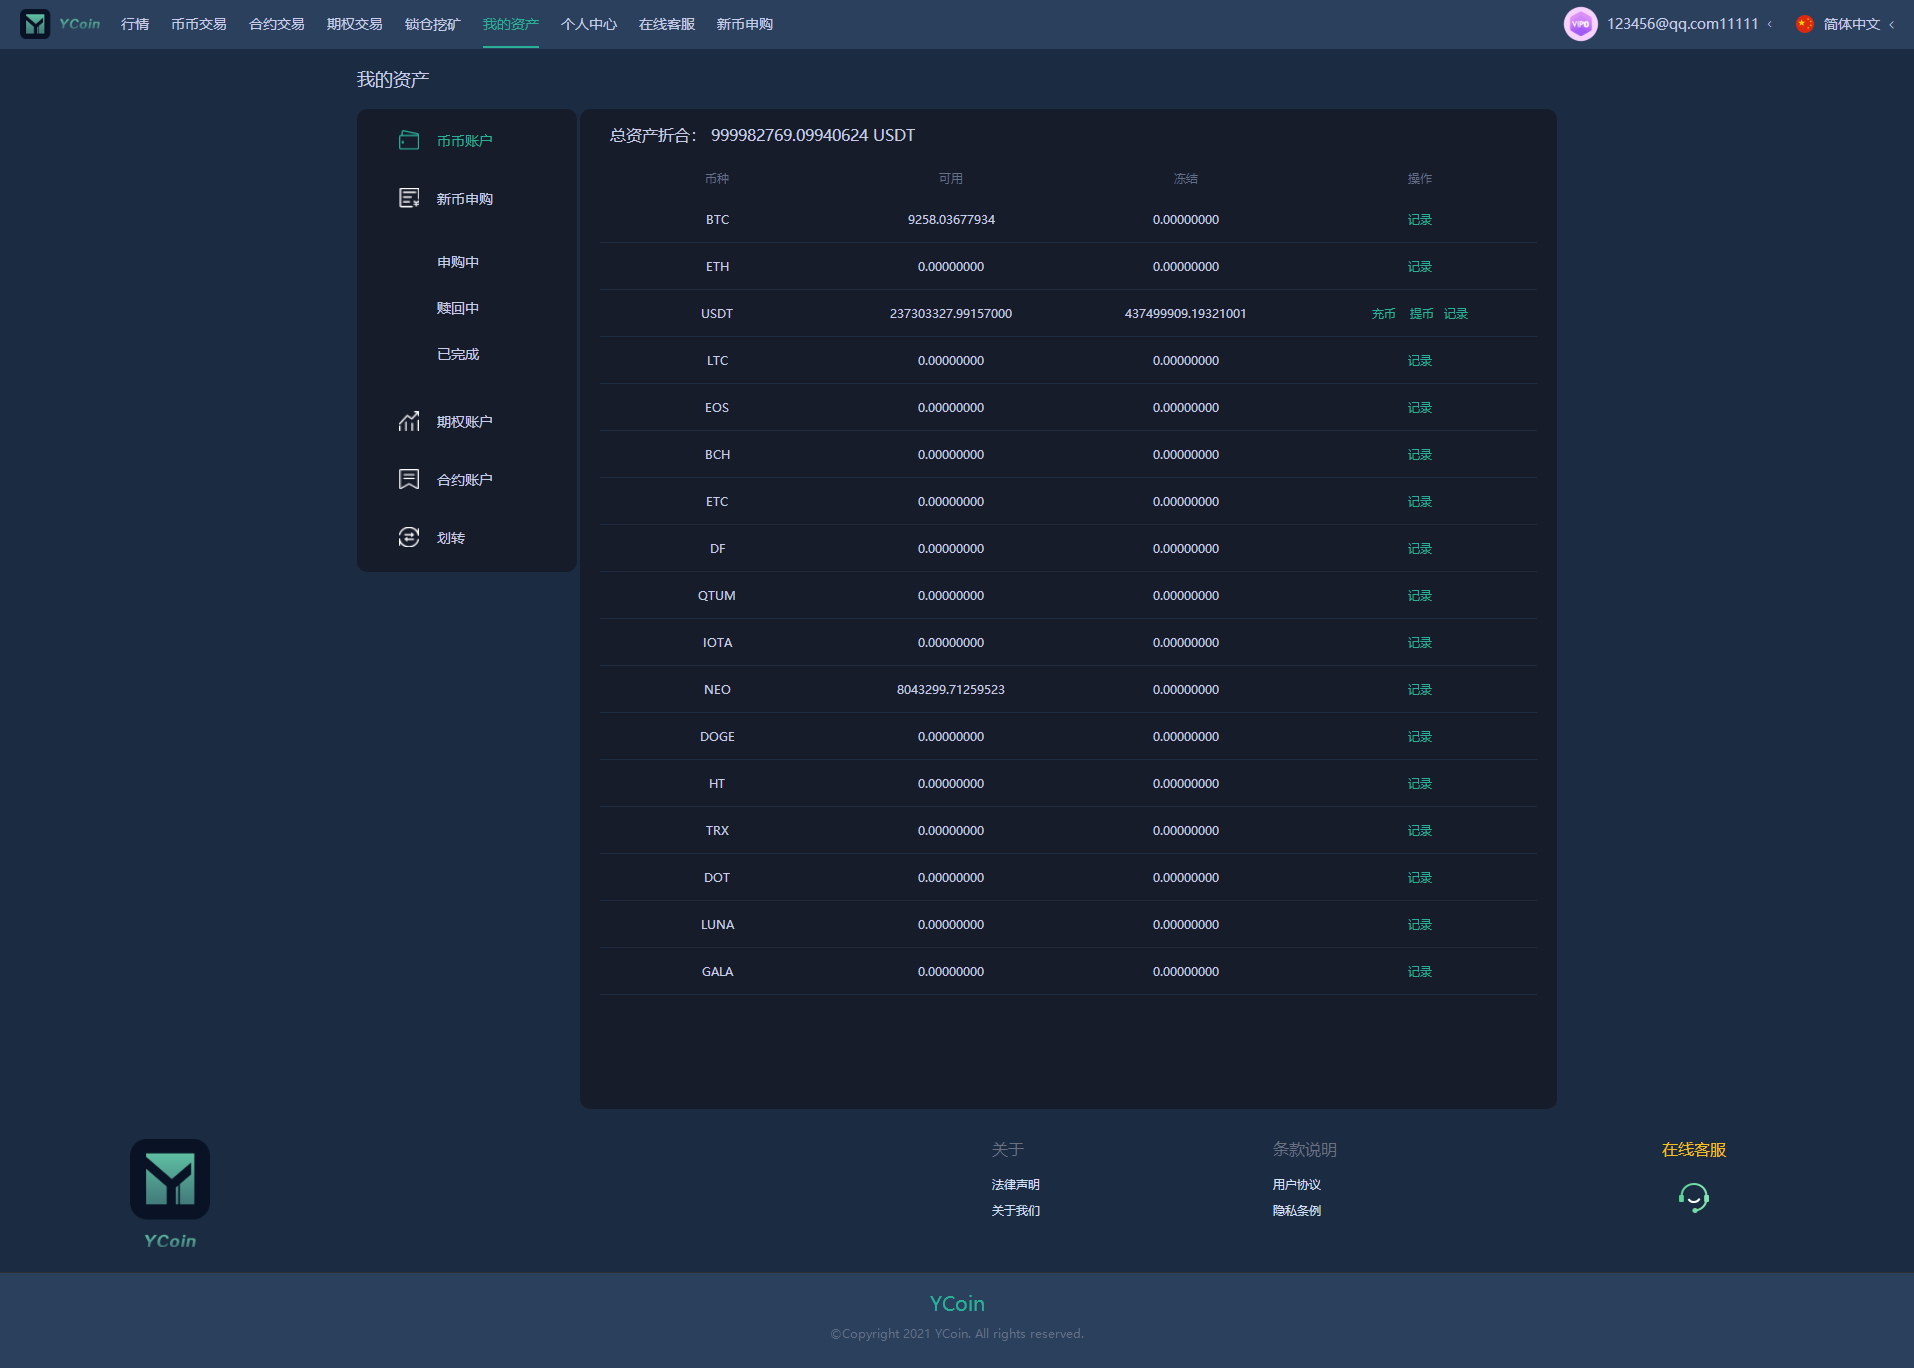Click the VIP avatar icon in header
1914x1368 pixels.
coord(1580,24)
